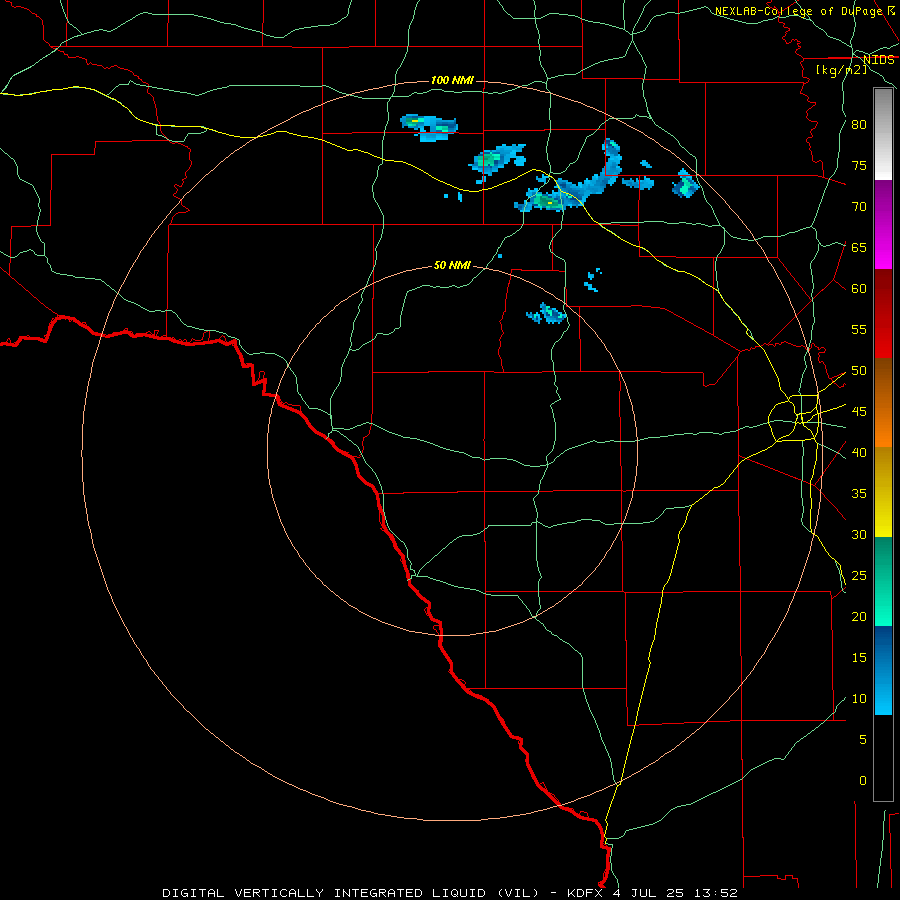
Task: Click the '[kg/m2]' units label
Action: point(841,70)
